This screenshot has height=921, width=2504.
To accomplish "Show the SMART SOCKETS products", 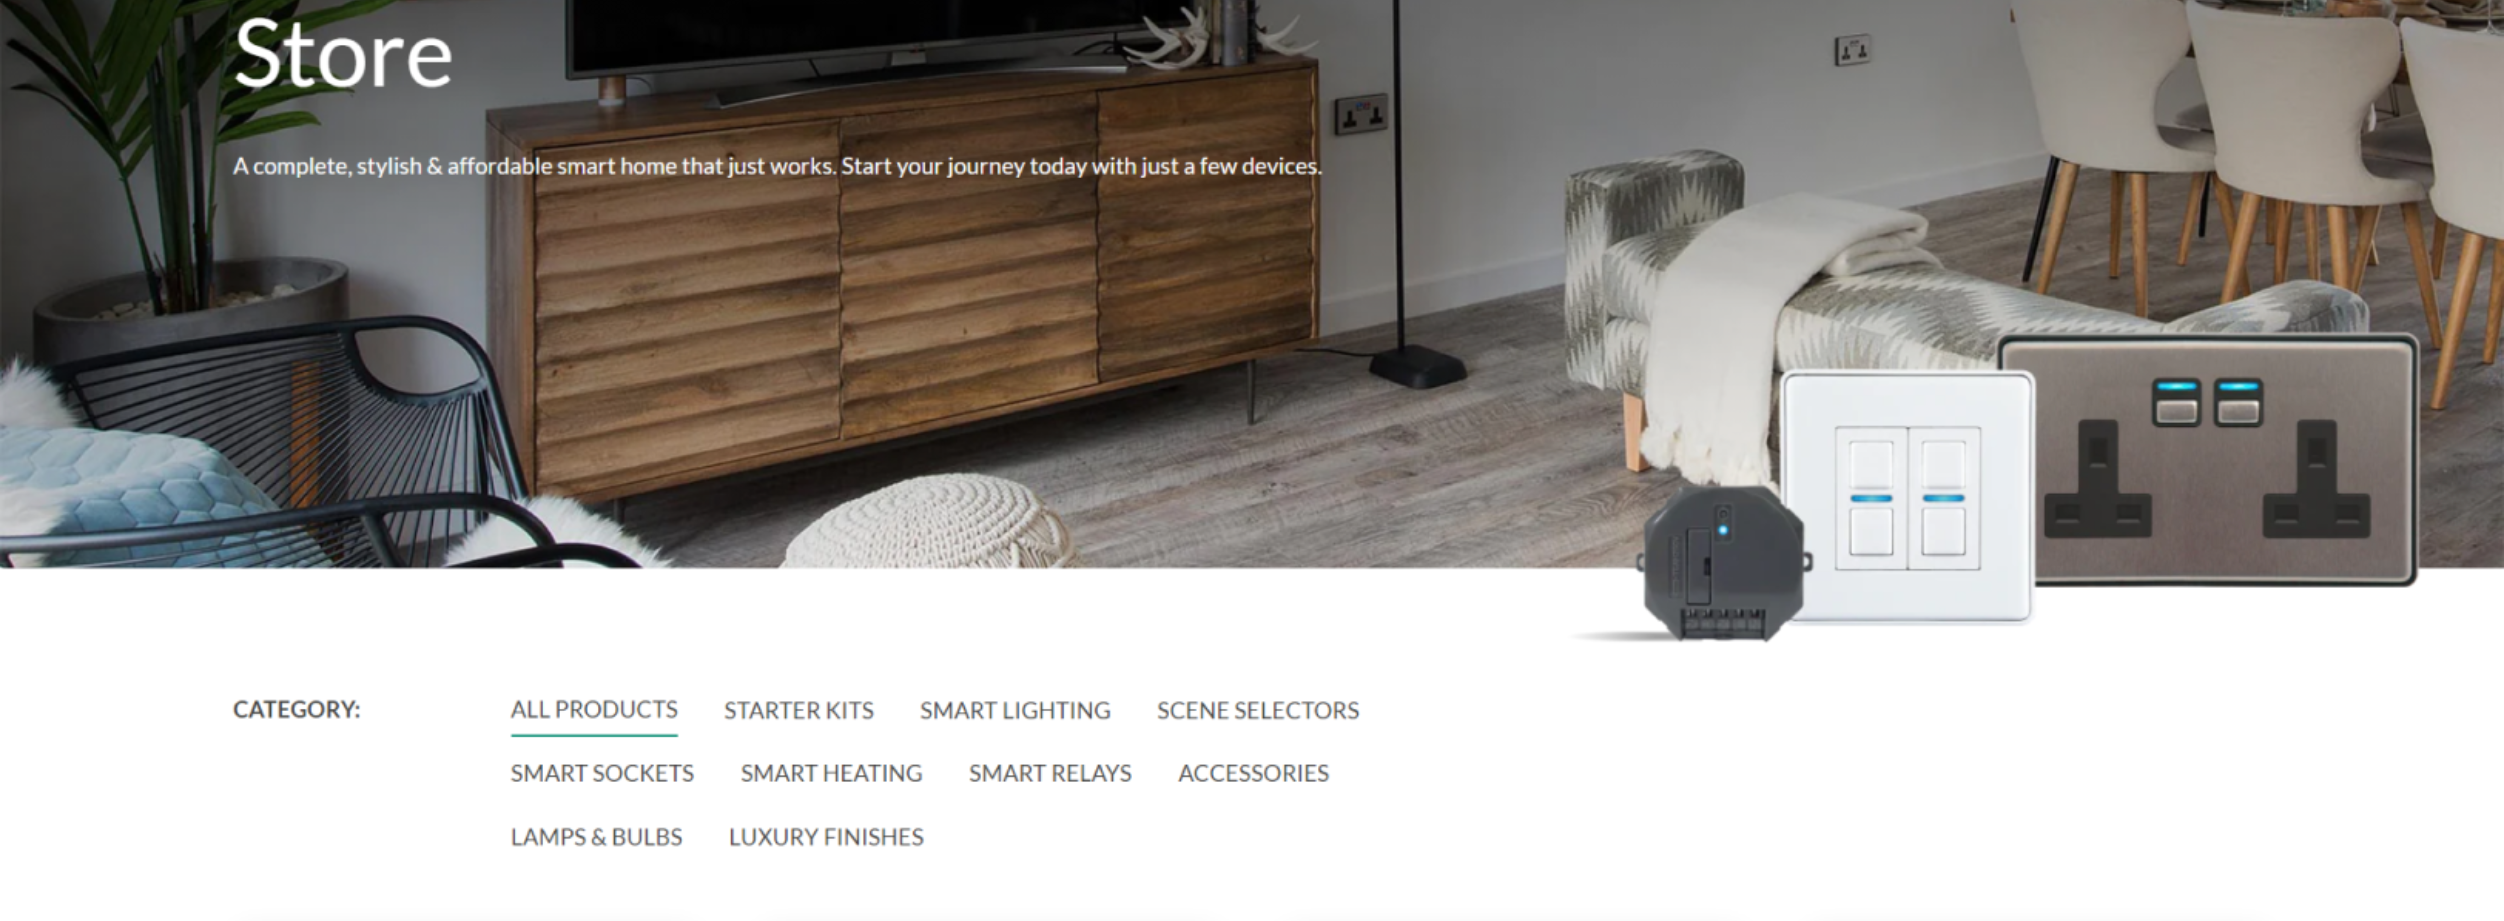I will [x=602, y=773].
